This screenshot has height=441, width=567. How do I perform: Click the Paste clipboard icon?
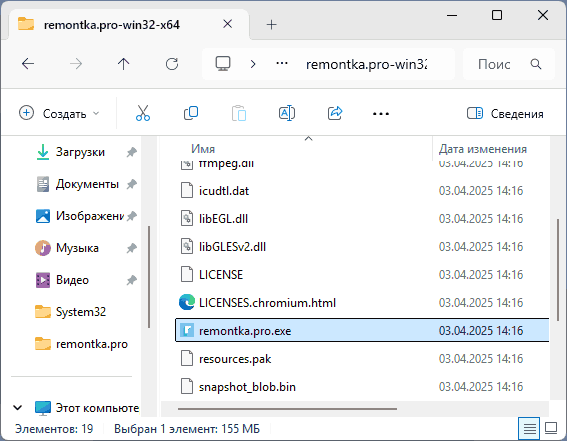click(239, 113)
